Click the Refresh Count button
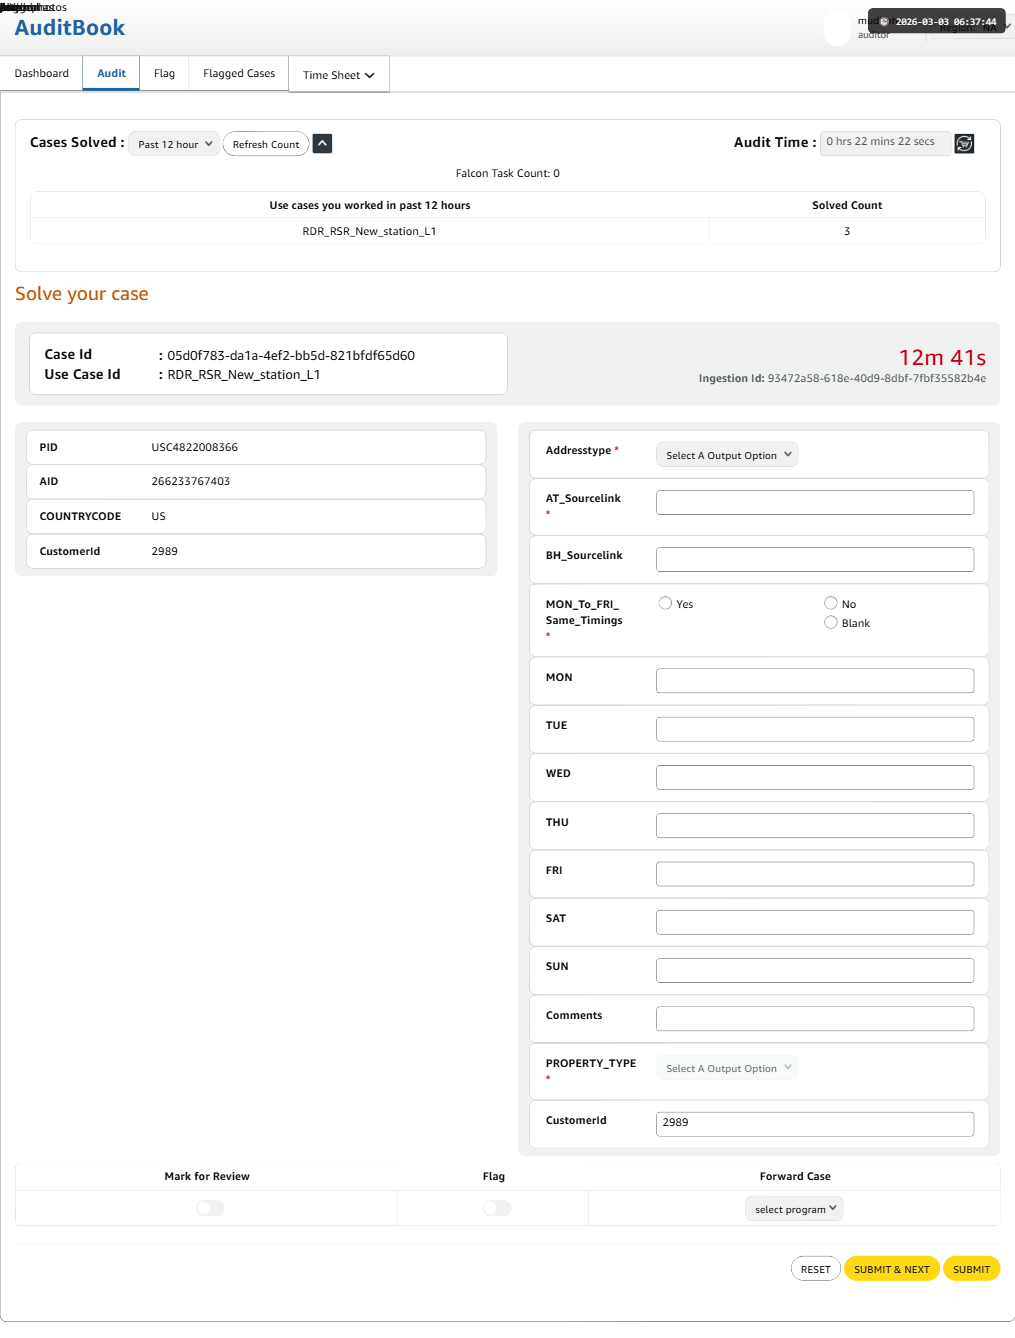This screenshot has width=1015, height=1338. 266,144
